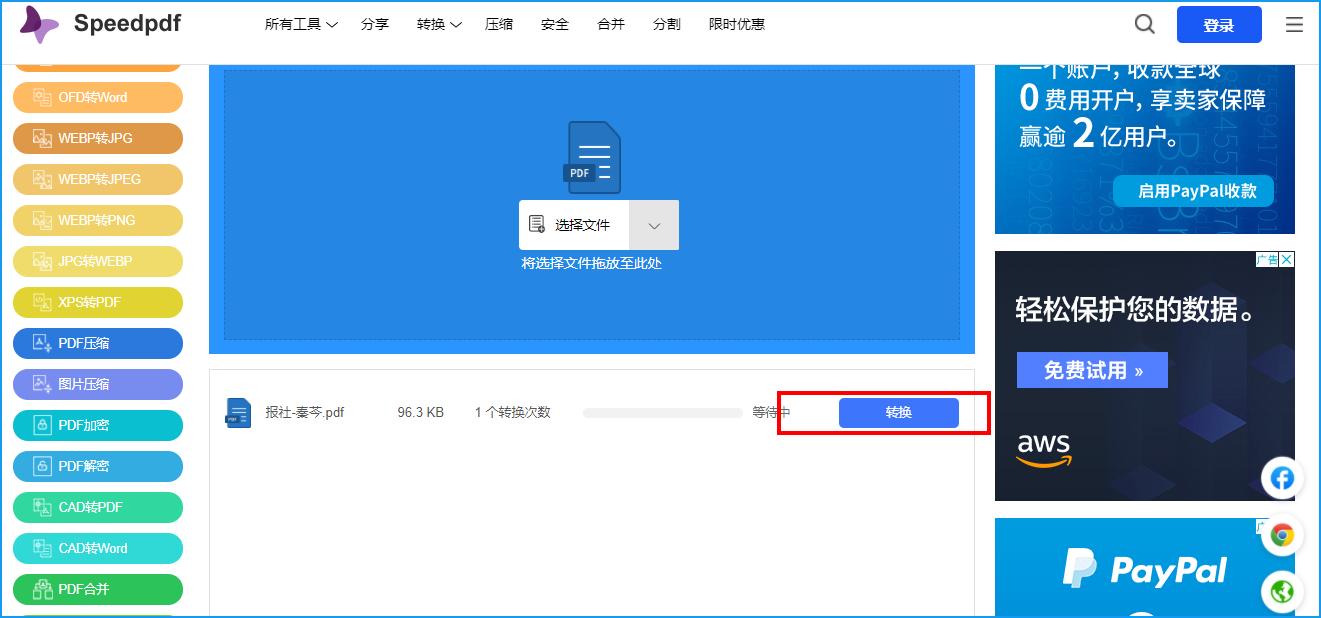1321x618 pixels.
Task: Expand the file selection dropdown arrow
Action: click(654, 225)
